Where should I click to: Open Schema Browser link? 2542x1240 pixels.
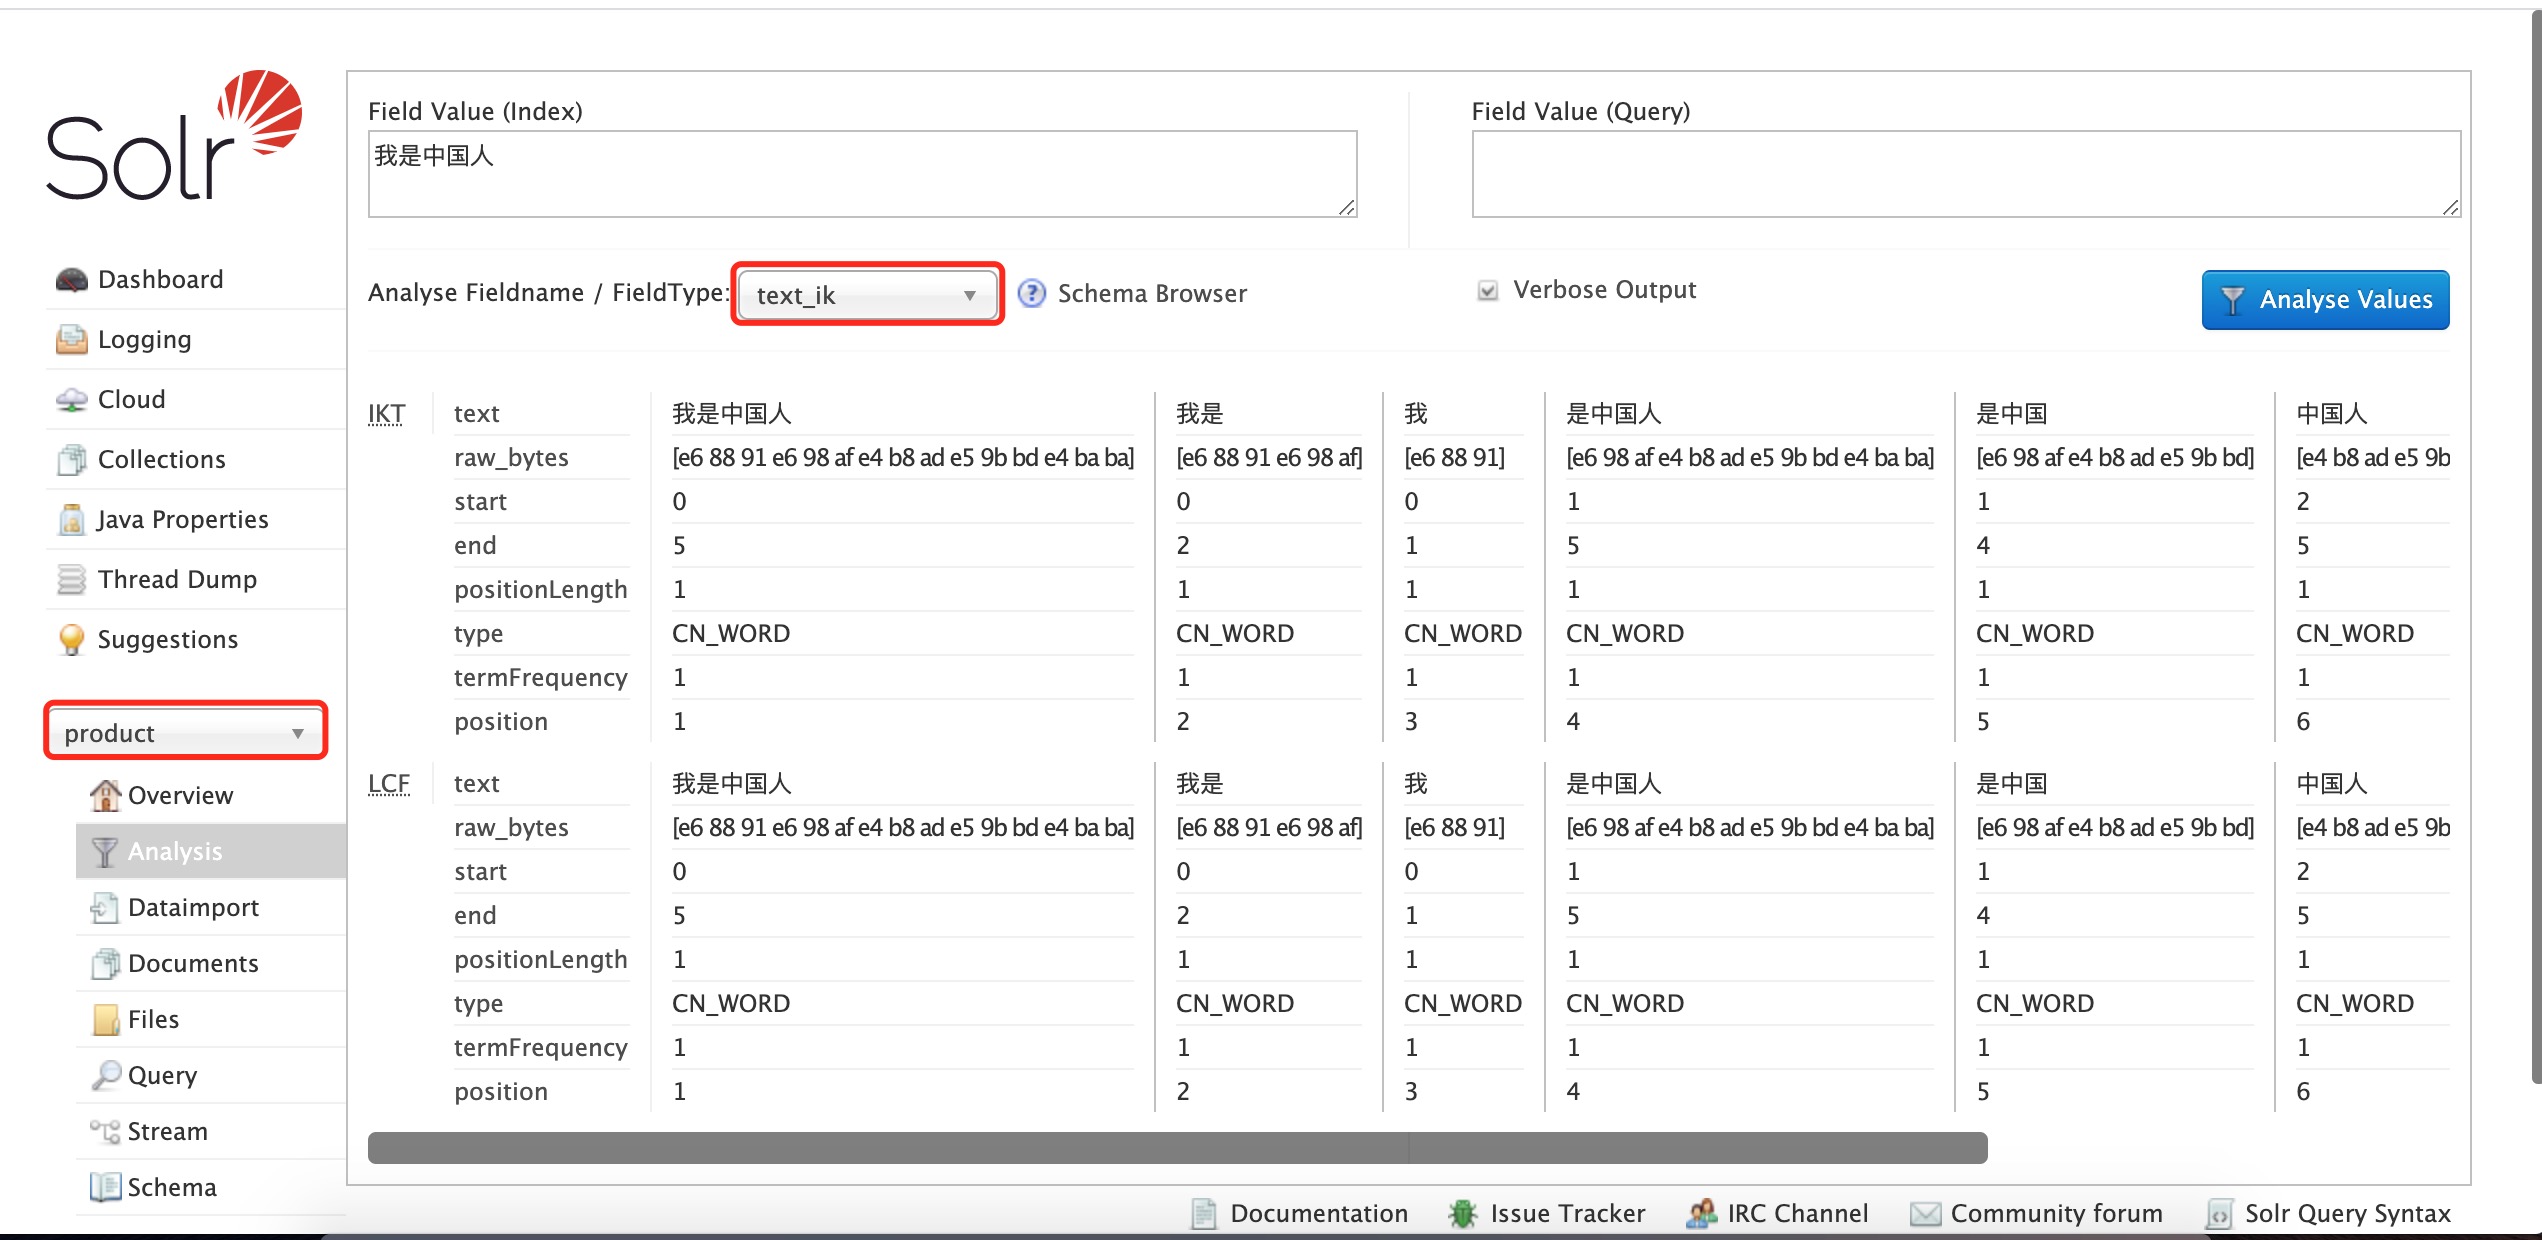[x=1151, y=293]
